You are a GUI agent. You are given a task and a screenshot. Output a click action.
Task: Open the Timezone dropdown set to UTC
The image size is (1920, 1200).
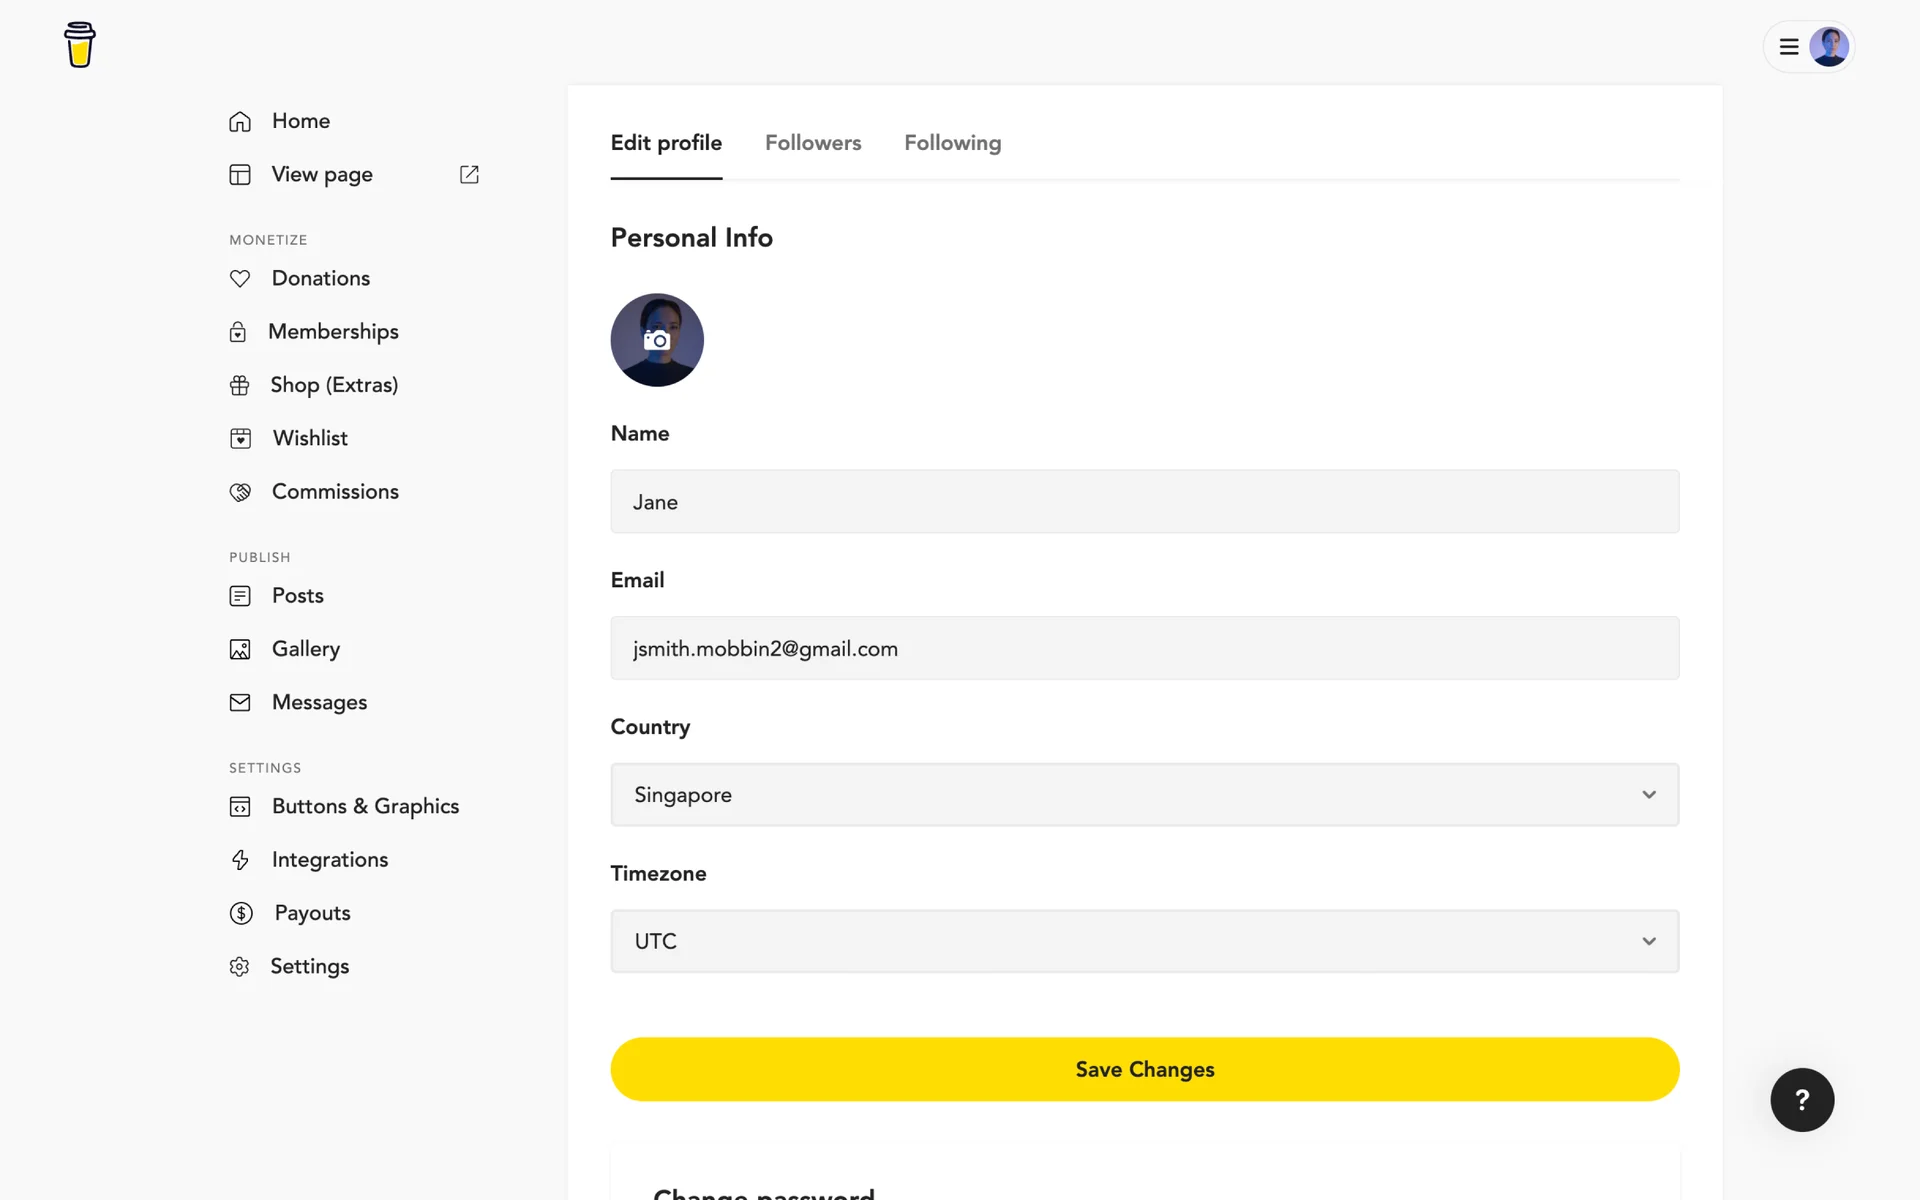1144,941
